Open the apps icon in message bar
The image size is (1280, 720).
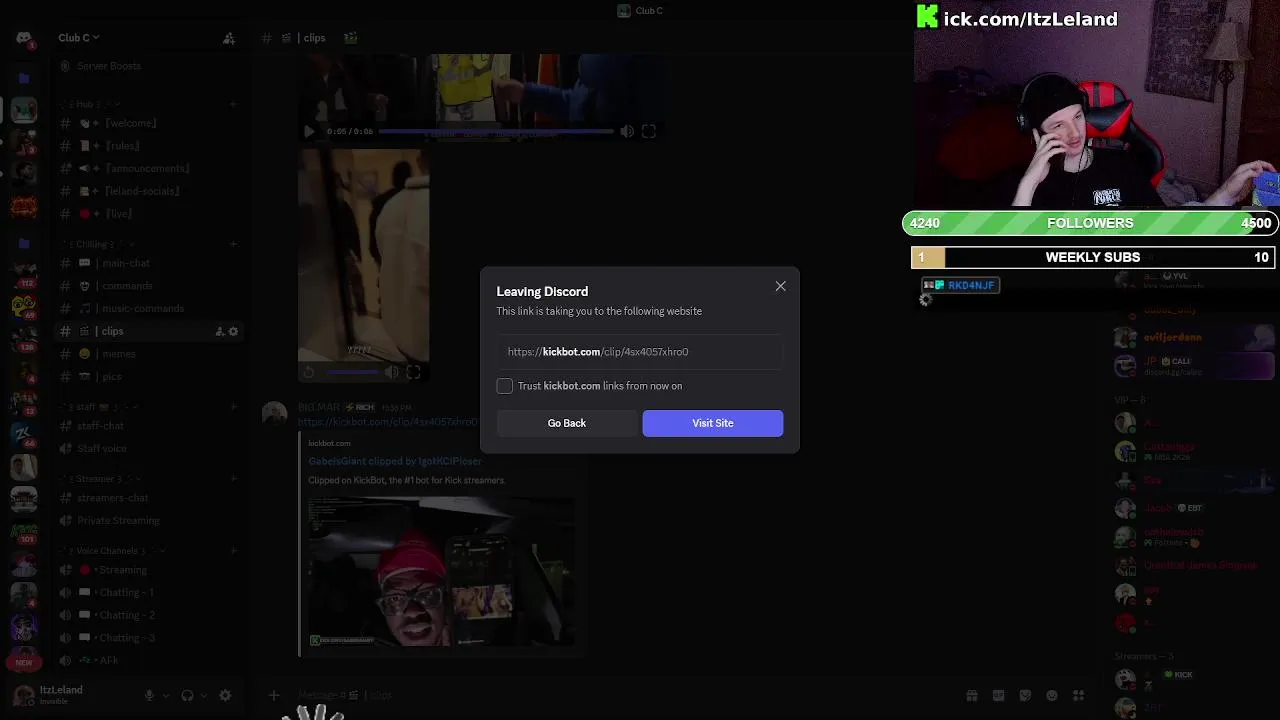(x=1079, y=696)
